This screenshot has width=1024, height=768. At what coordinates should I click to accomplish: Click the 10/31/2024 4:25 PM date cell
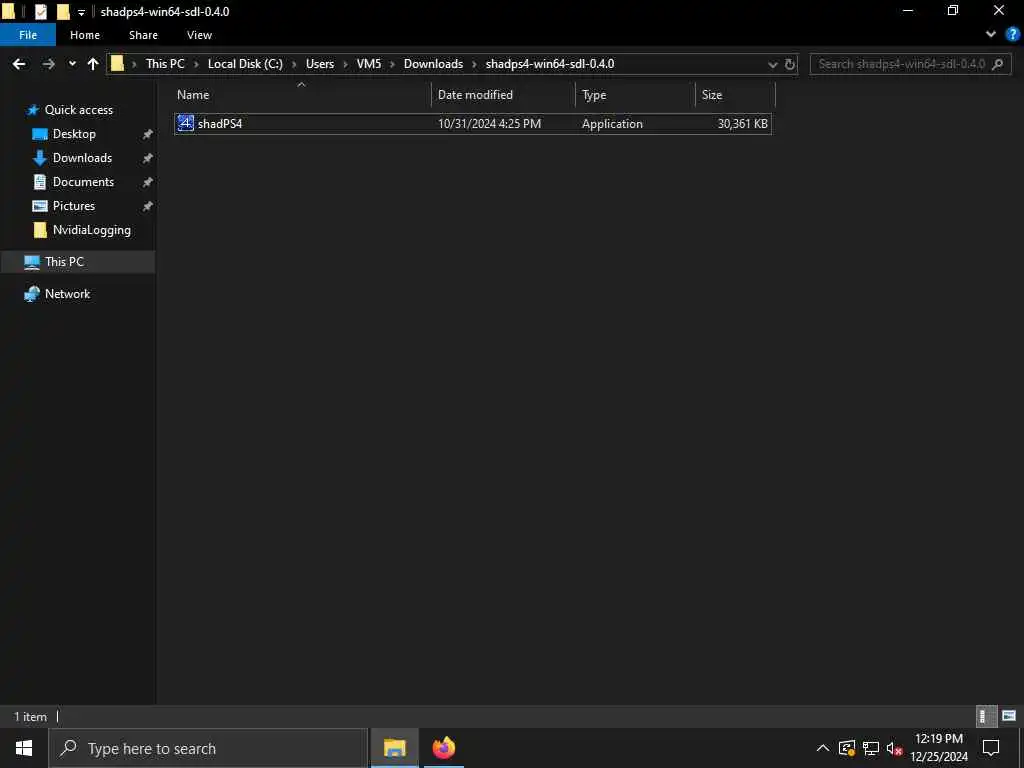pyautogui.click(x=489, y=123)
